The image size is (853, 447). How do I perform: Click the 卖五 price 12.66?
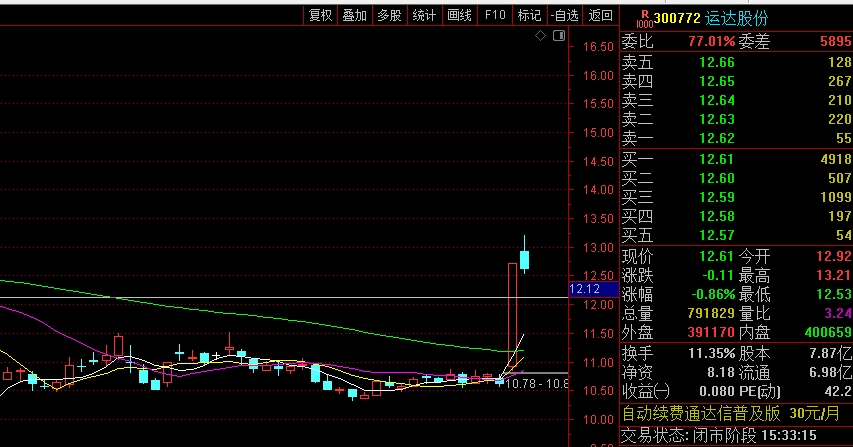(x=716, y=63)
